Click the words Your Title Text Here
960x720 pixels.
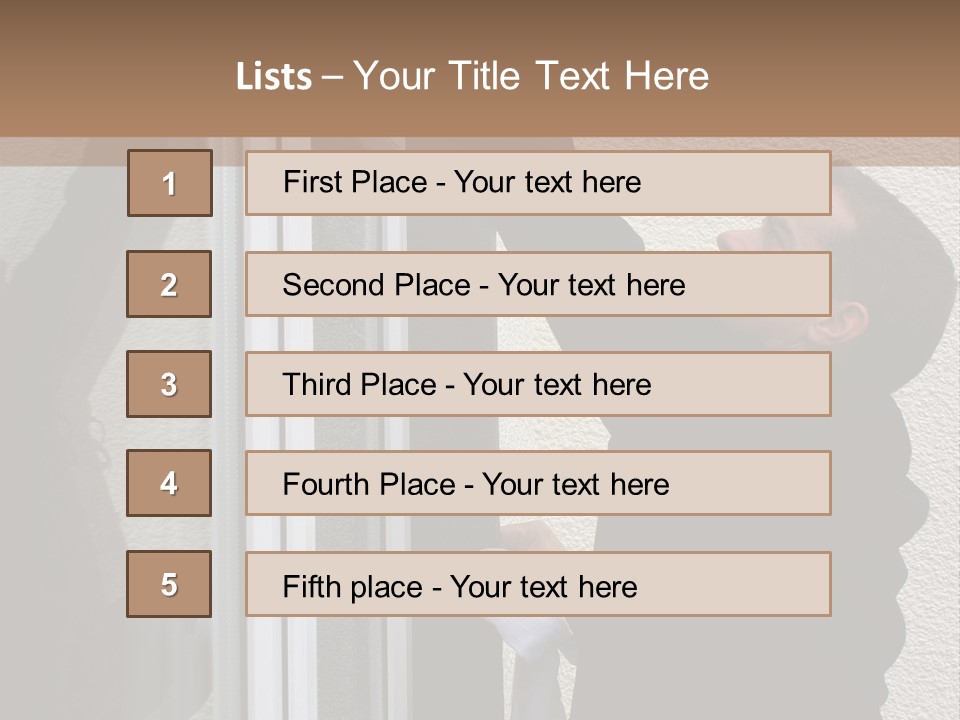tap(531, 76)
